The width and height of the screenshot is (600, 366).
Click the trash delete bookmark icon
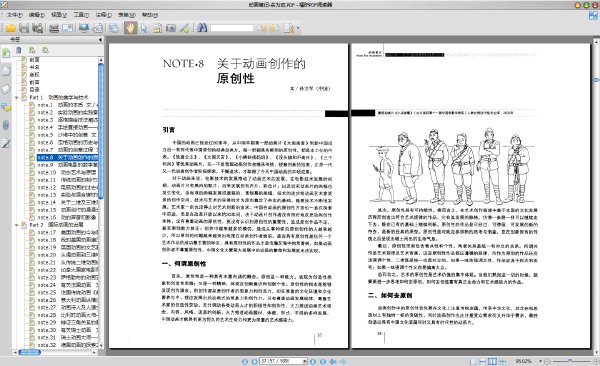click(18, 50)
